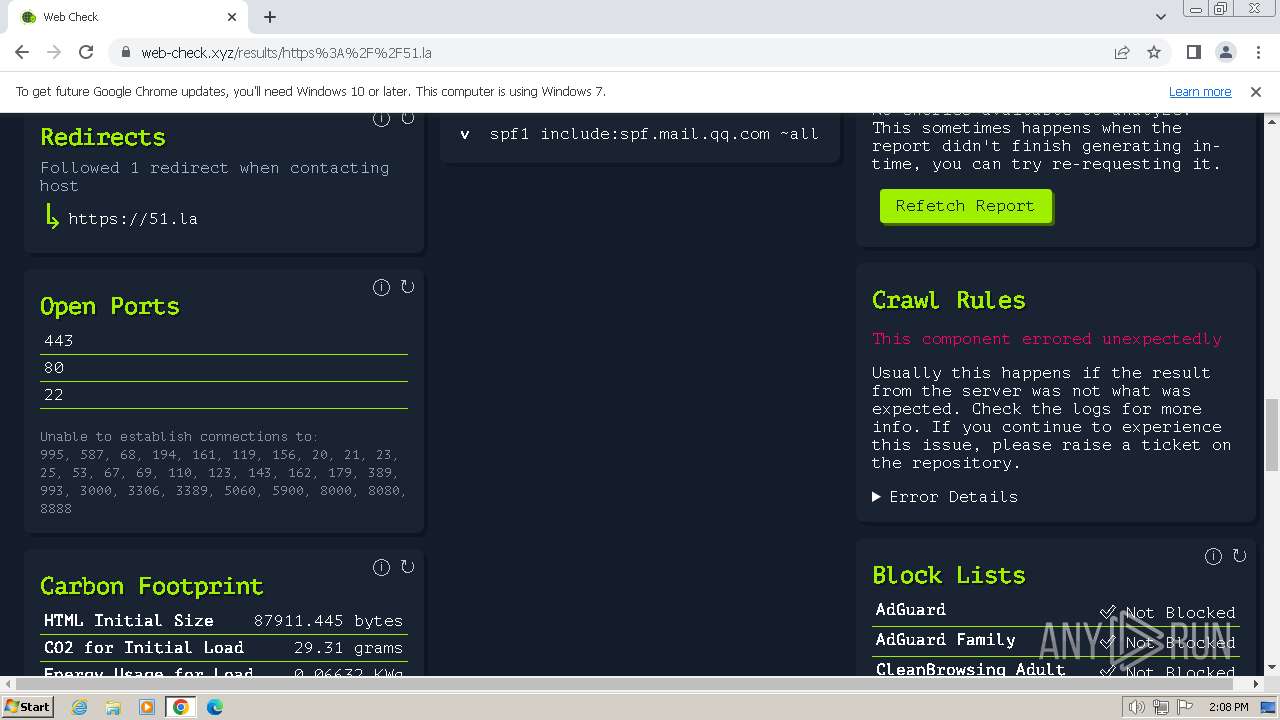The height and width of the screenshot is (720, 1280).
Task: Close the Web Check tab
Action: tap(233, 17)
